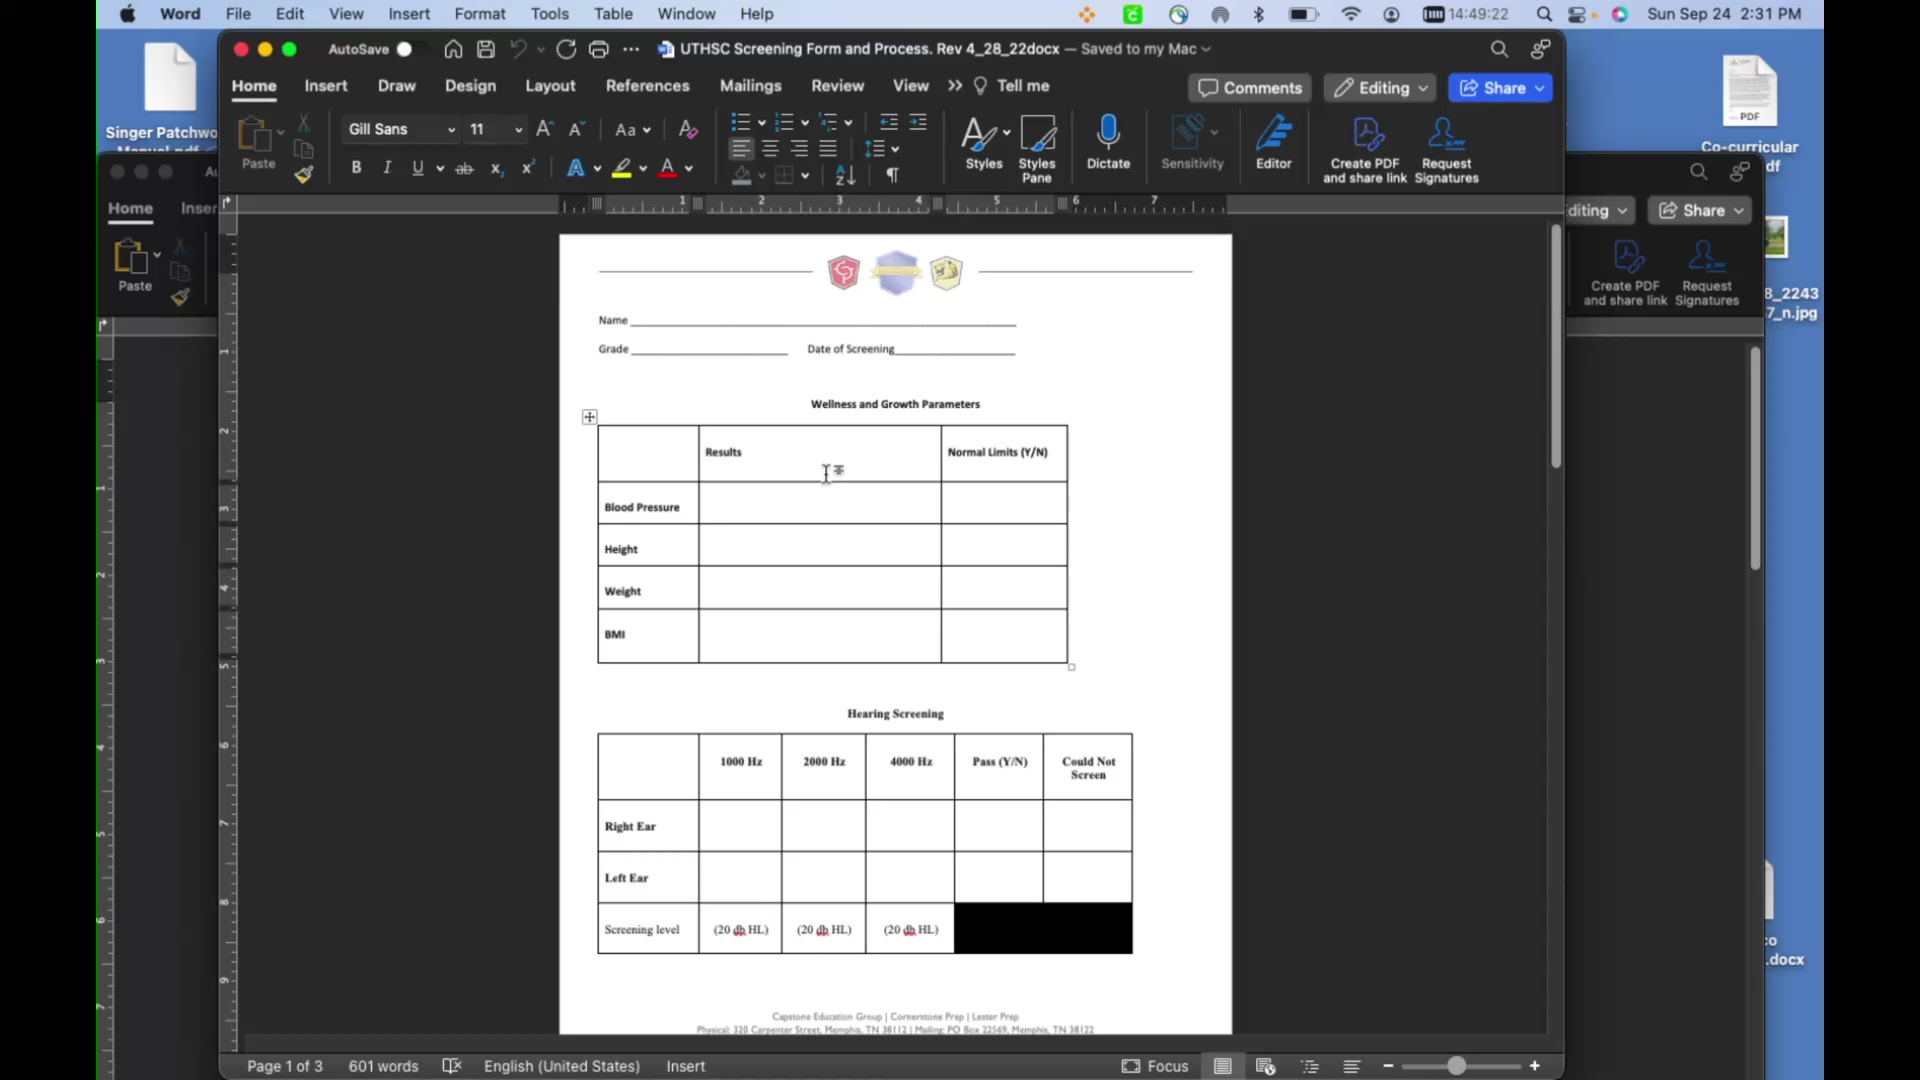
Task: Open the Layout ribbon tab
Action: (550, 86)
